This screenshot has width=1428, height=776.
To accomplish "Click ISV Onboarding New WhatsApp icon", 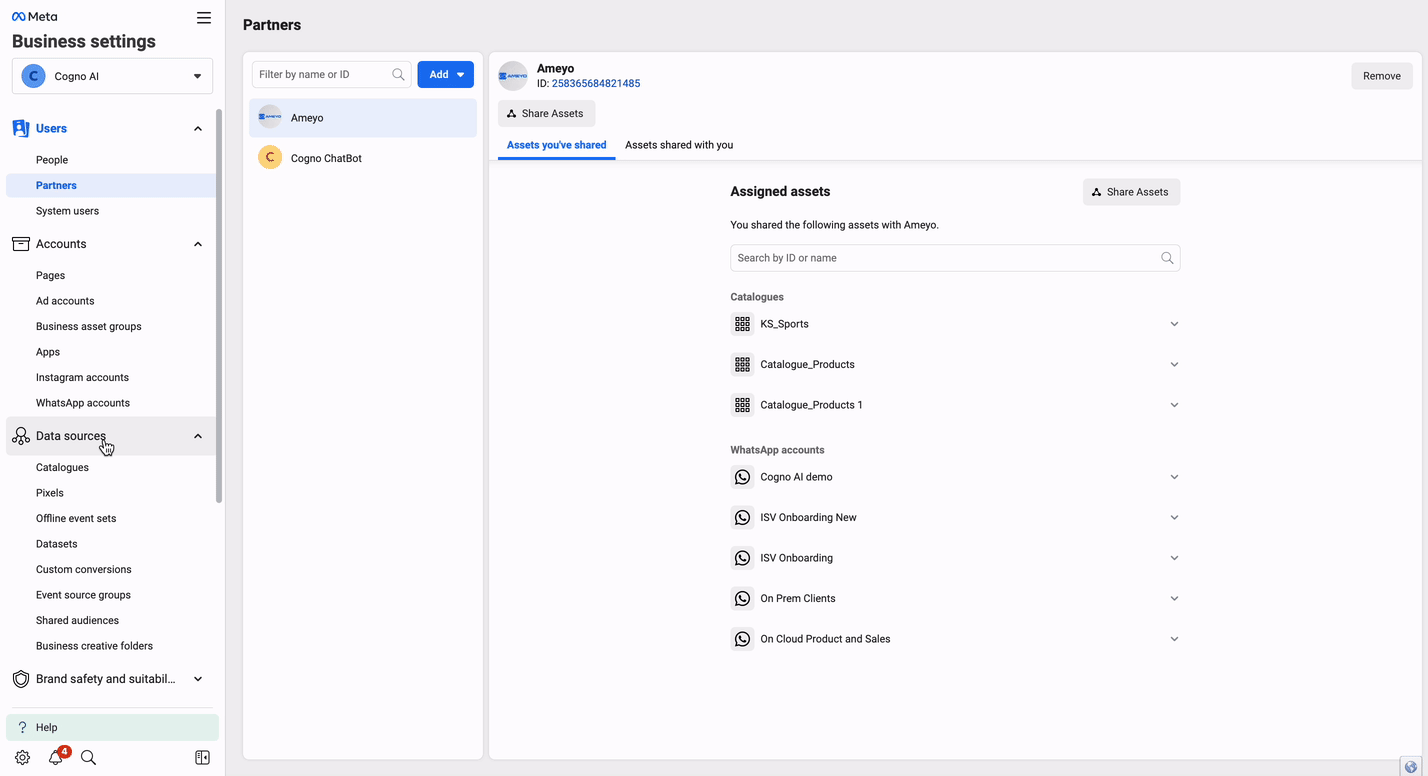I will pos(742,517).
